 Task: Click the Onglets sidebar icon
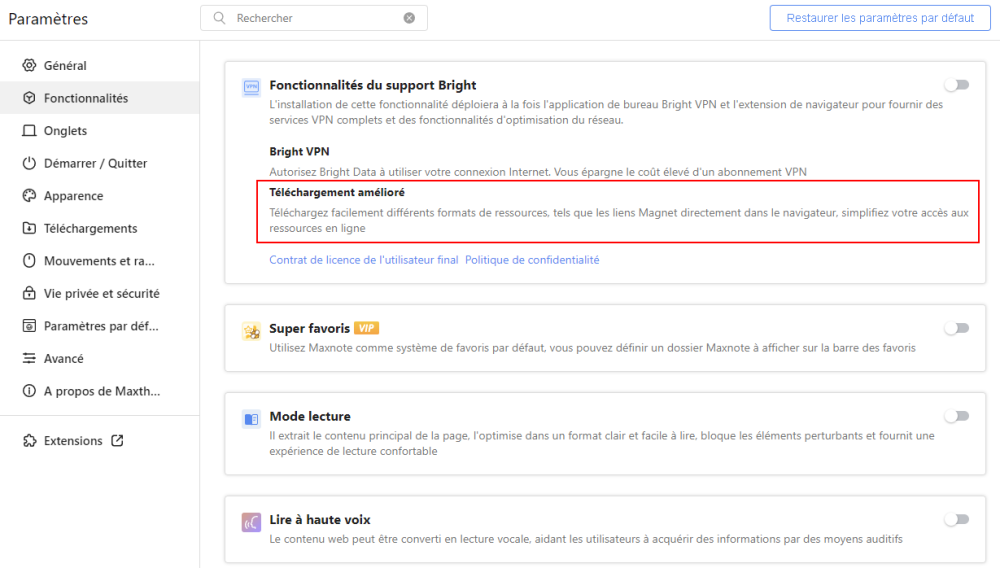[x=29, y=131]
